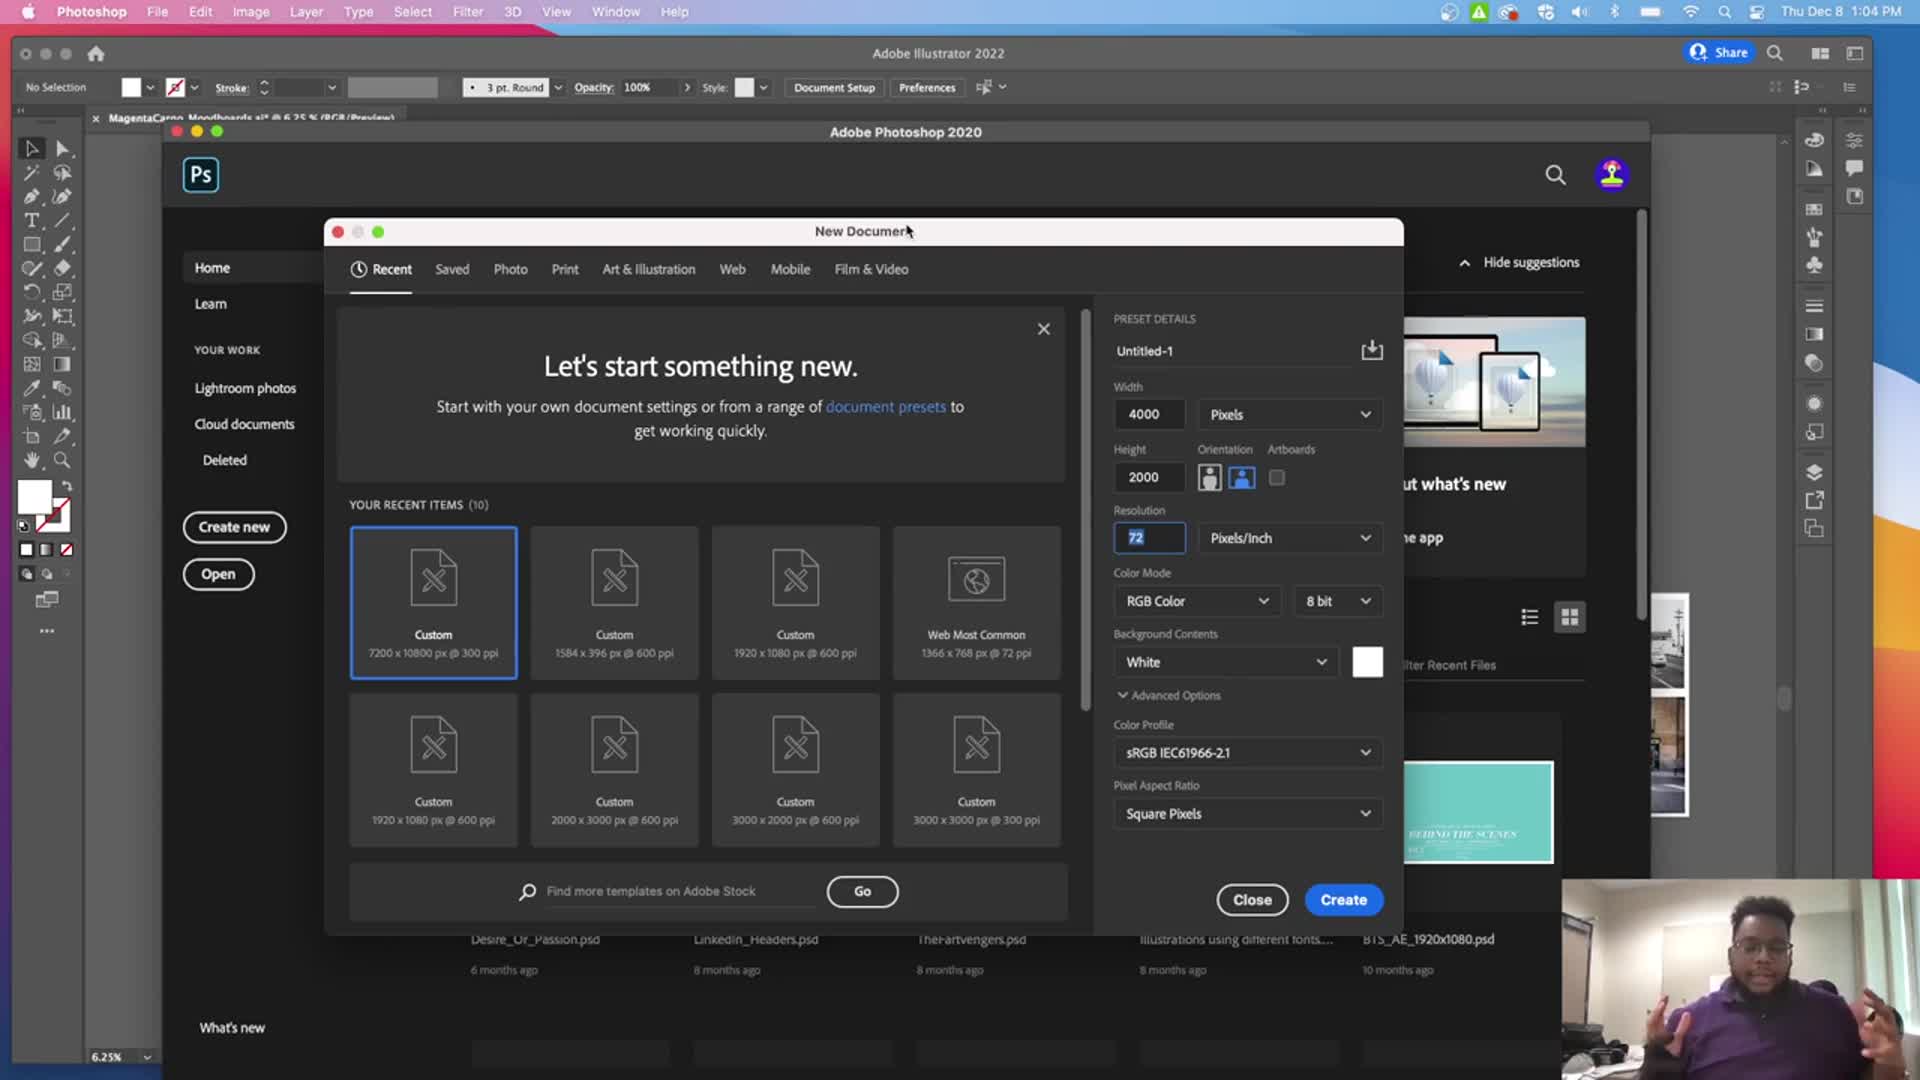Switch recent files to list view
This screenshot has height=1080, width=1920.
pyautogui.click(x=1529, y=617)
